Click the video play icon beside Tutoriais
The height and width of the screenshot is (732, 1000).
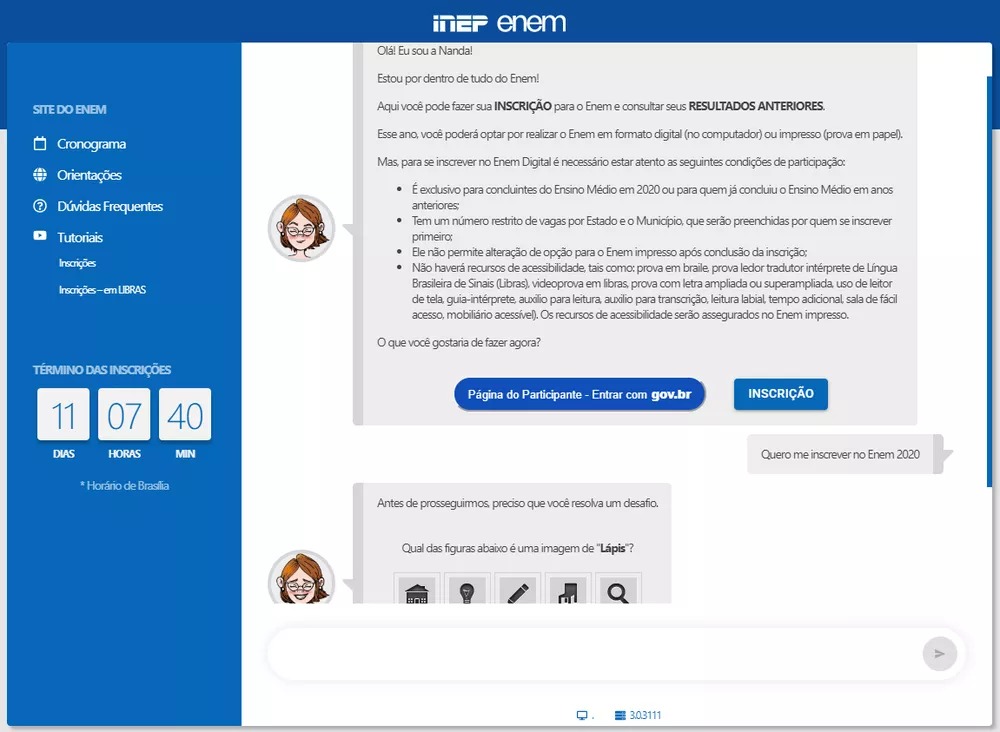tap(40, 237)
